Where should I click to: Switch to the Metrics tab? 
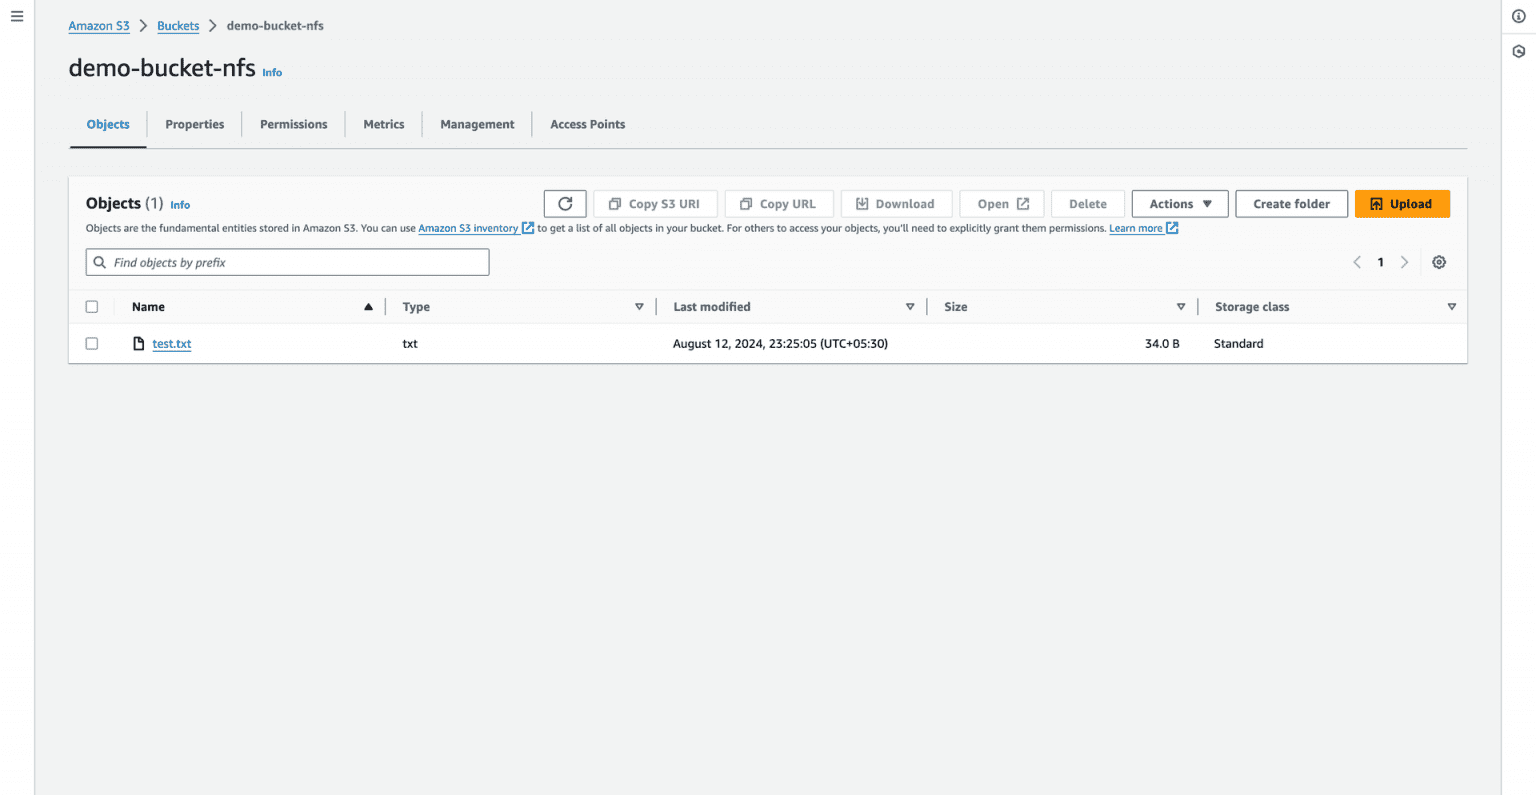click(383, 124)
